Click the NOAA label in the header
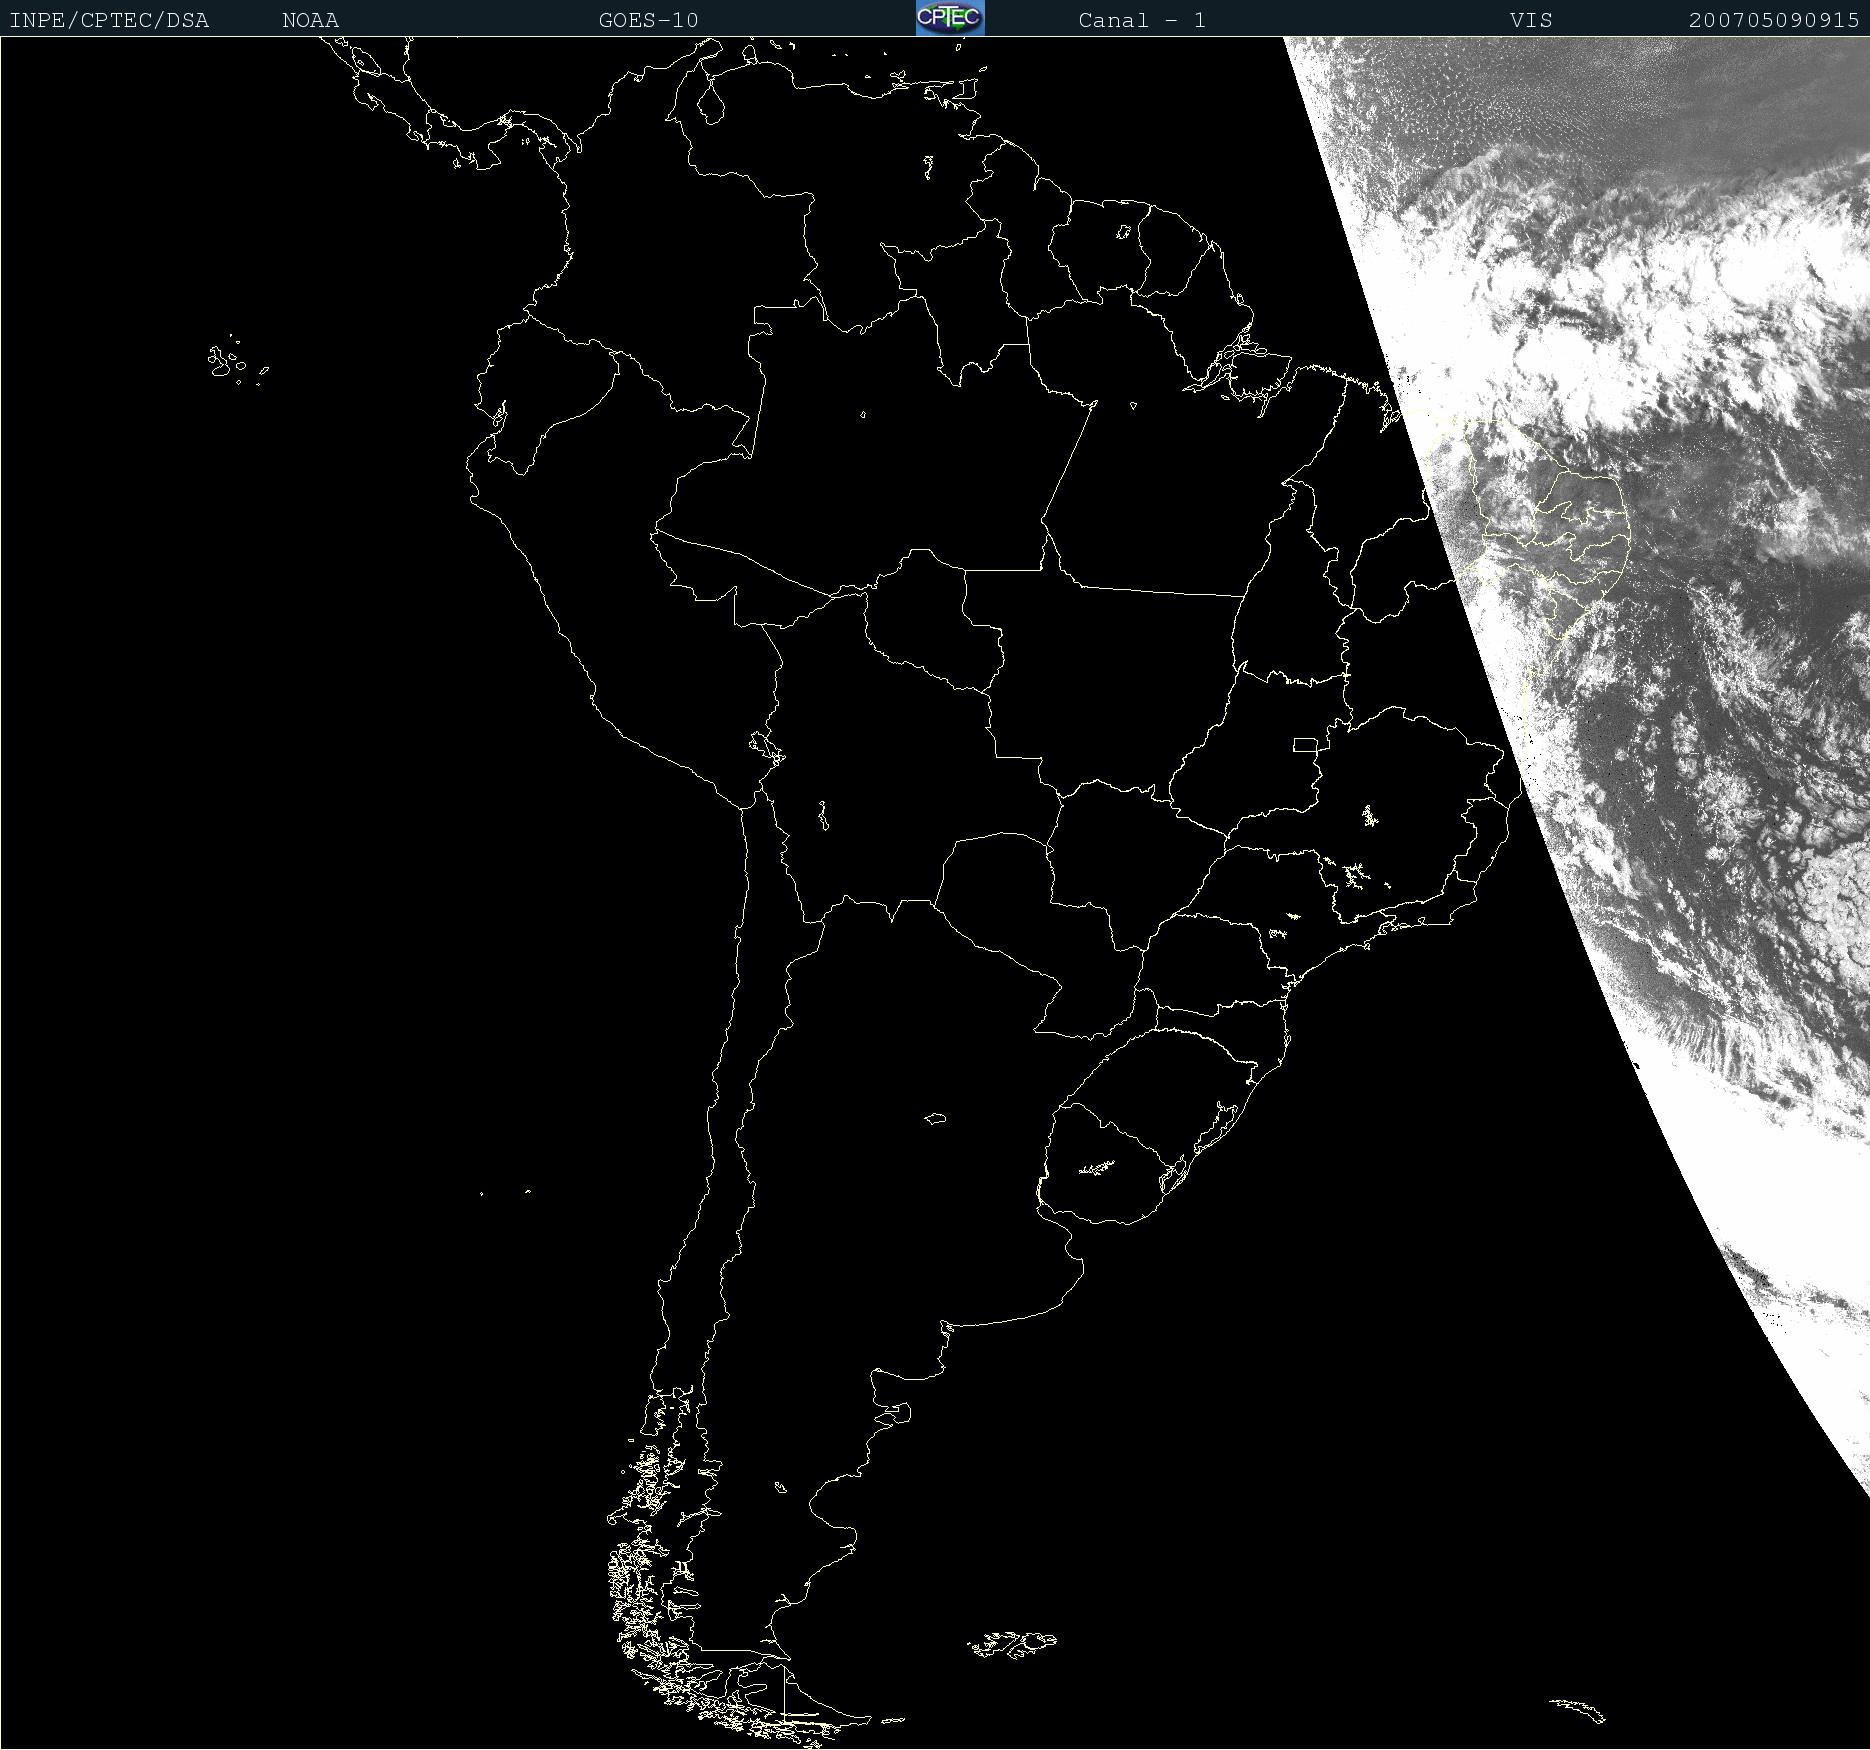 tap(310, 20)
